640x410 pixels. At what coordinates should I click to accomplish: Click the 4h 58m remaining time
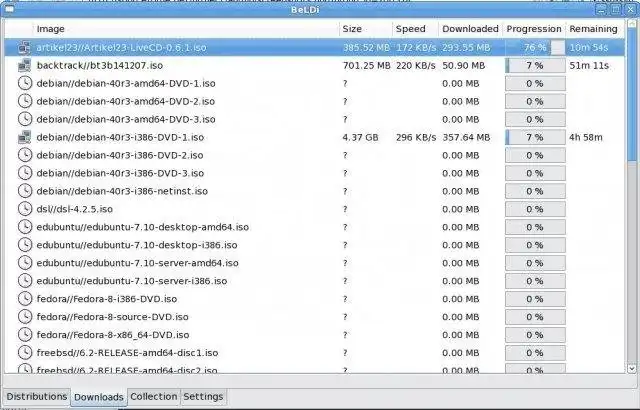(x=586, y=137)
